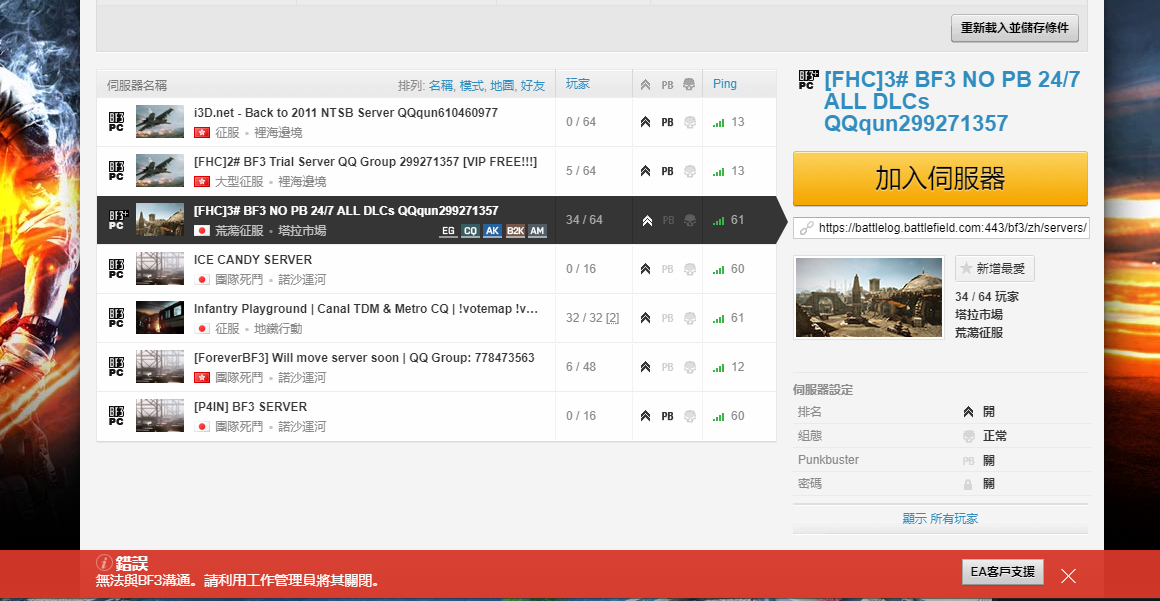Select [ForeverBF3] server row
This screenshot has width=1160, height=601.
click(x=436, y=366)
